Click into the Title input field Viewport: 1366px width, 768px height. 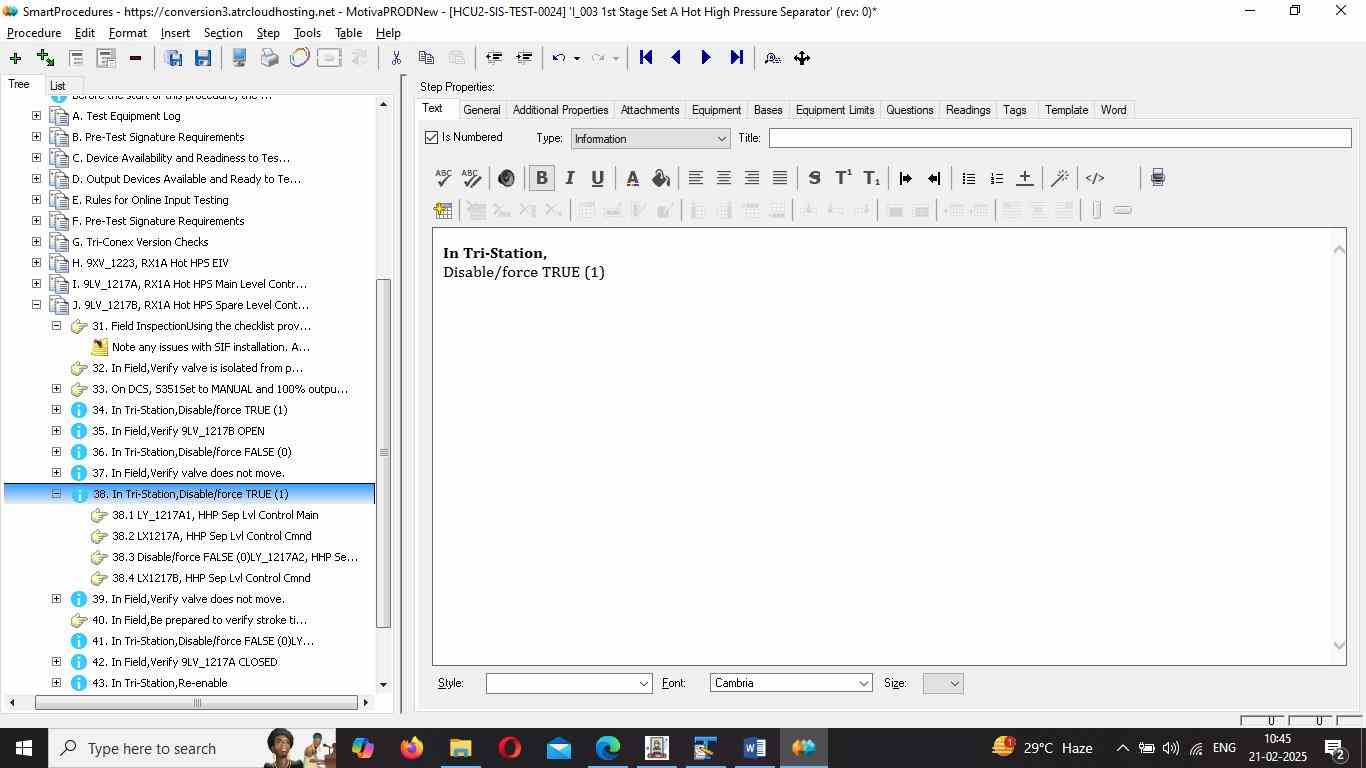click(x=1060, y=138)
